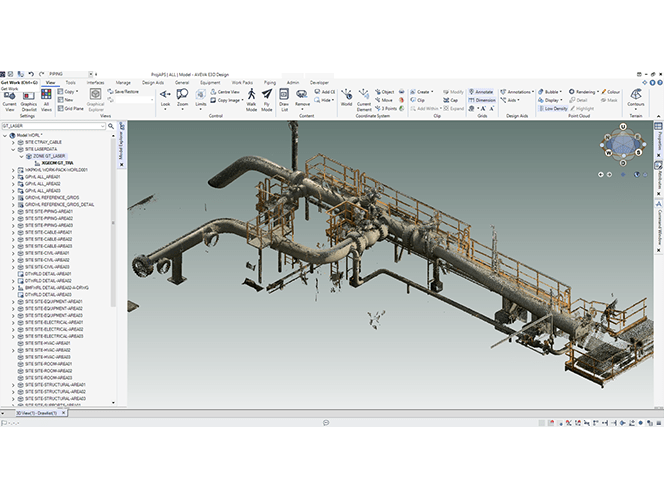The height and width of the screenshot is (498, 664).
Task: Activate Fly Mode navigation
Action: click(267, 99)
